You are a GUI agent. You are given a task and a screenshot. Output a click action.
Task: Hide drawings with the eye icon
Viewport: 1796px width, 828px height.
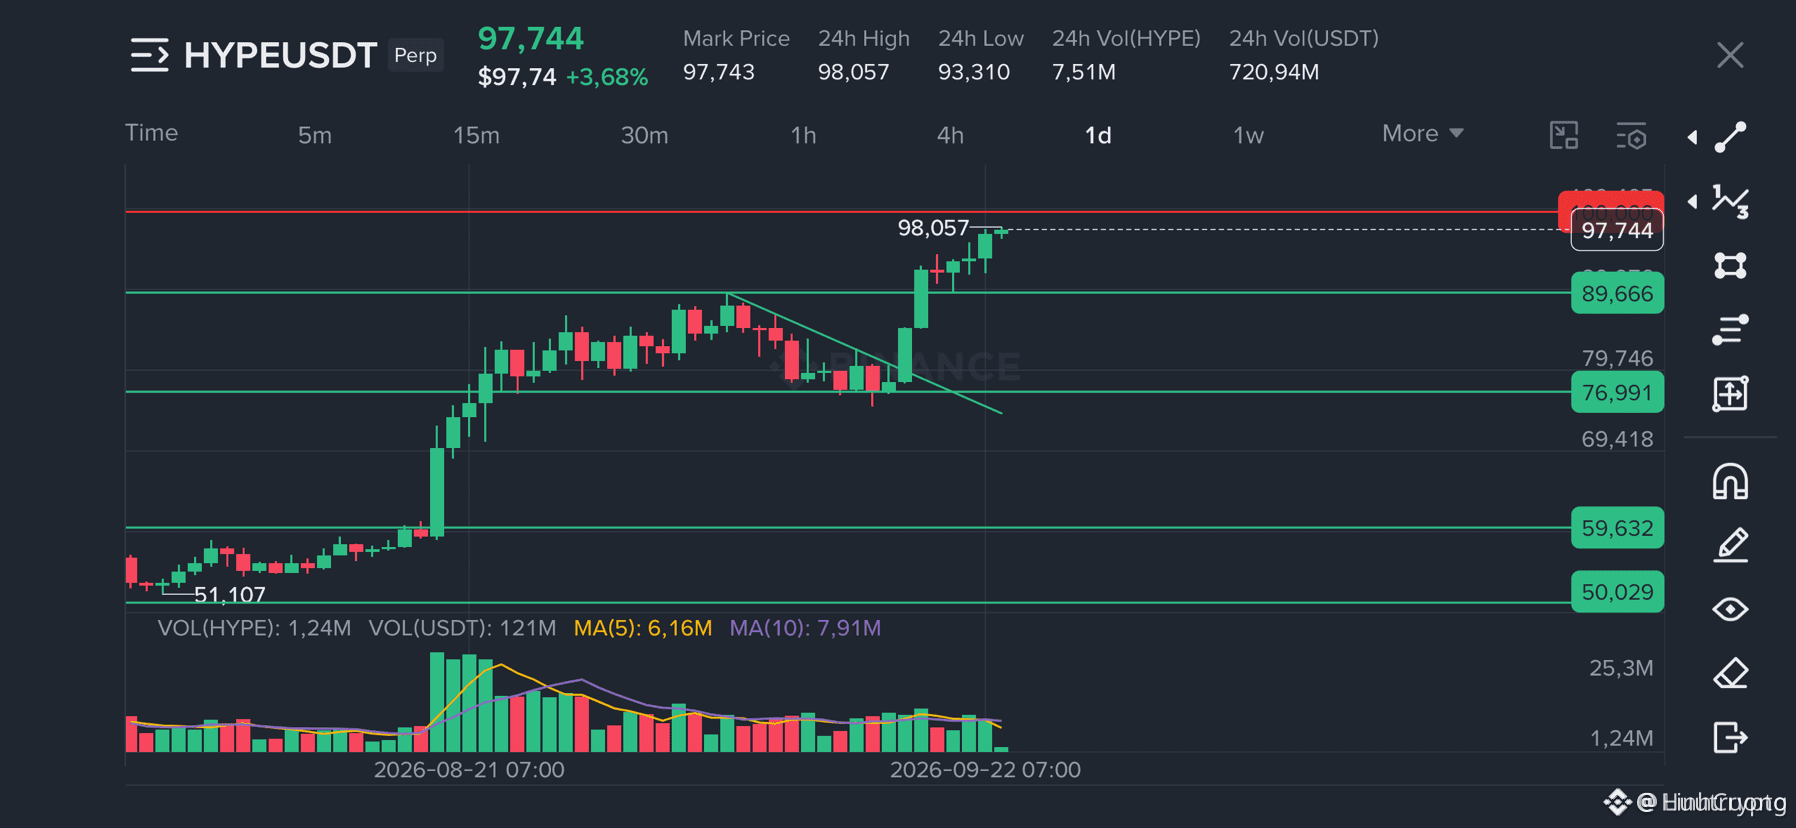click(1730, 609)
